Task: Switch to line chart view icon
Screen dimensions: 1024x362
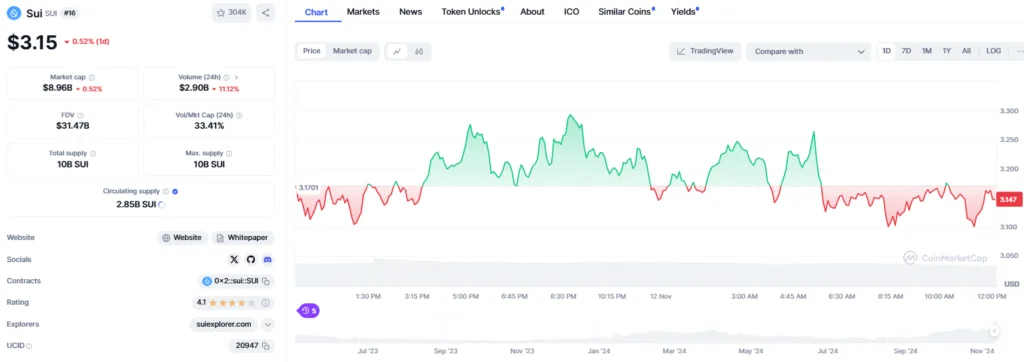Action: pyautogui.click(x=397, y=51)
